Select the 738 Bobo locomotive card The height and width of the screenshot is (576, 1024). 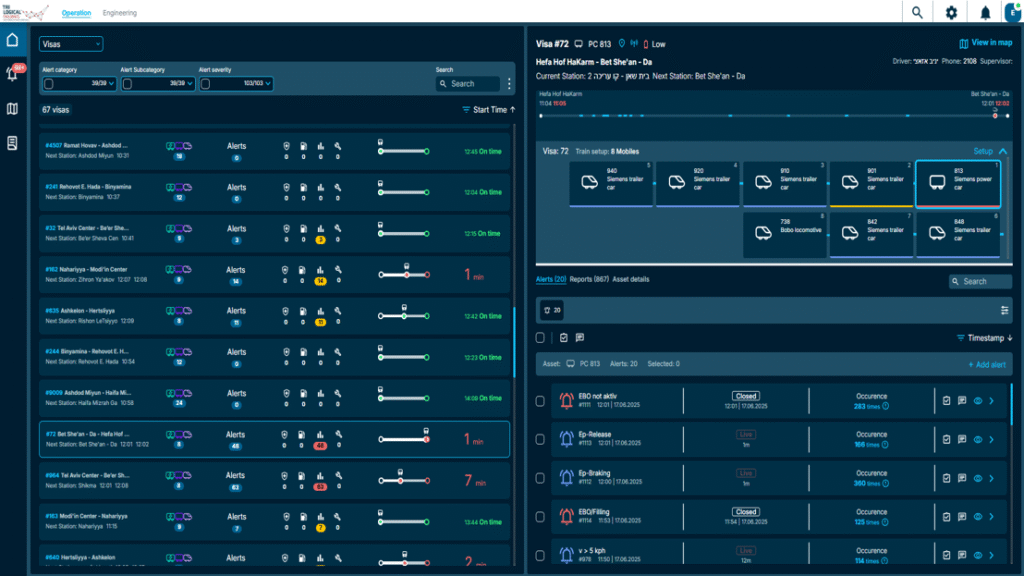(783, 235)
